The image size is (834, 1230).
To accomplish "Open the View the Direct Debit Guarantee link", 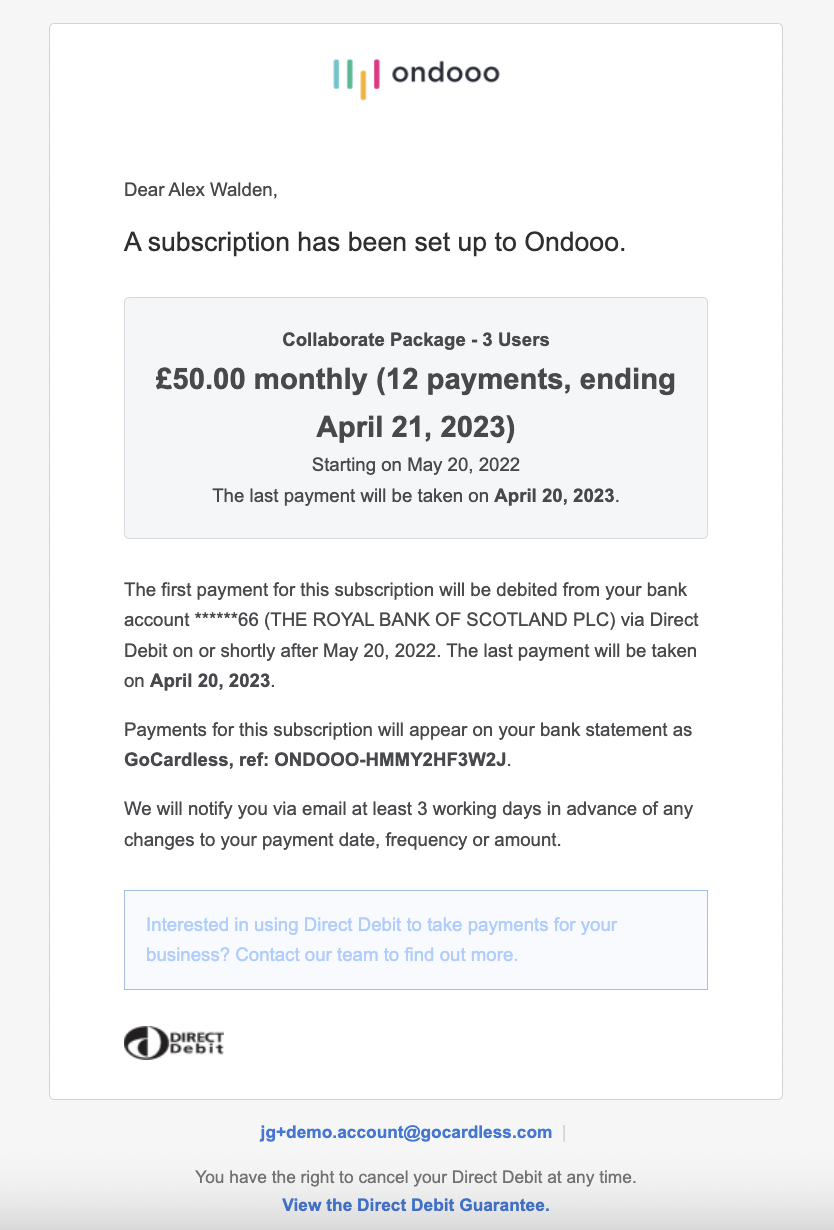I will pos(415,1205).
